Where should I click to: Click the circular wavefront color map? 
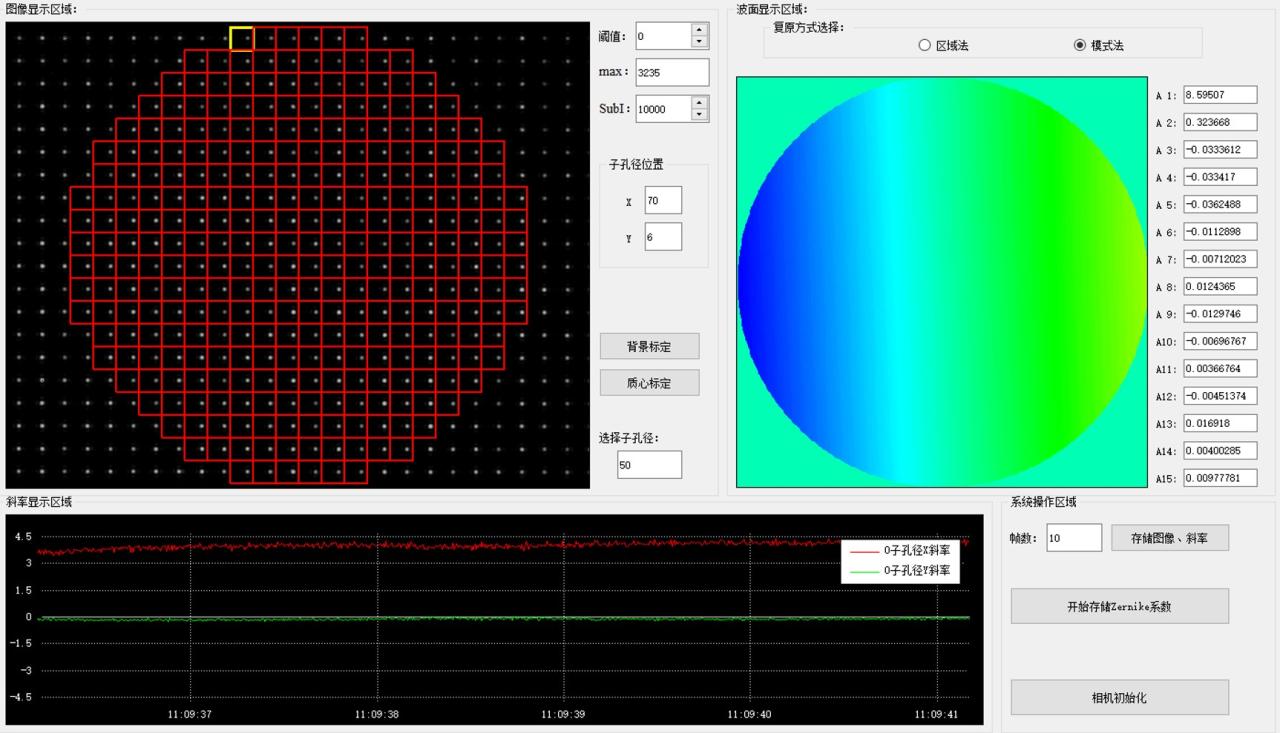(x=942, y=283)
